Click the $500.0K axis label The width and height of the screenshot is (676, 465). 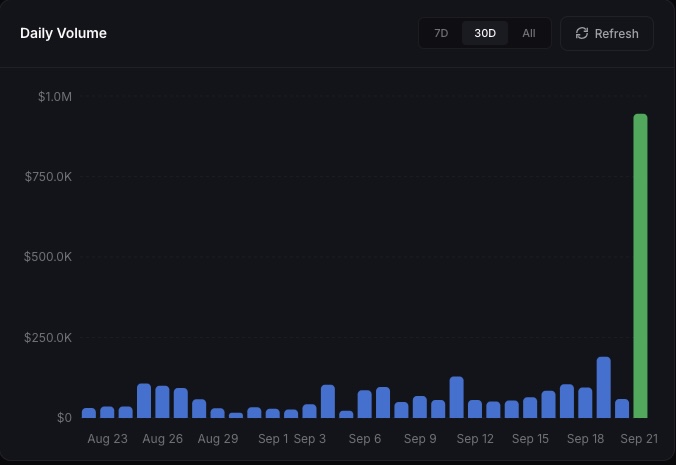pyautogui.click(x=48, y=257)
